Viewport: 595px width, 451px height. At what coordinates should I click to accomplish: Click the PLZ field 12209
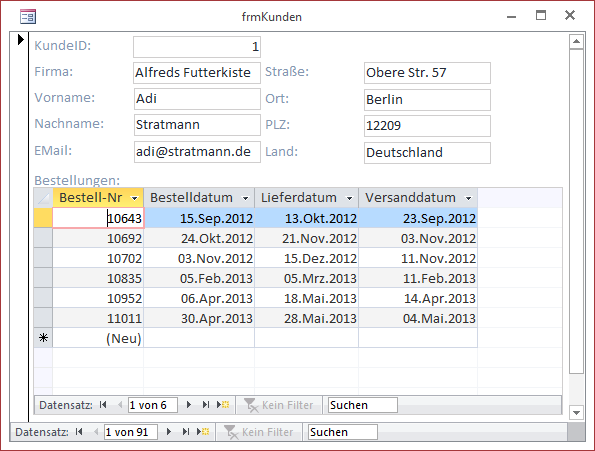(427, 126)
